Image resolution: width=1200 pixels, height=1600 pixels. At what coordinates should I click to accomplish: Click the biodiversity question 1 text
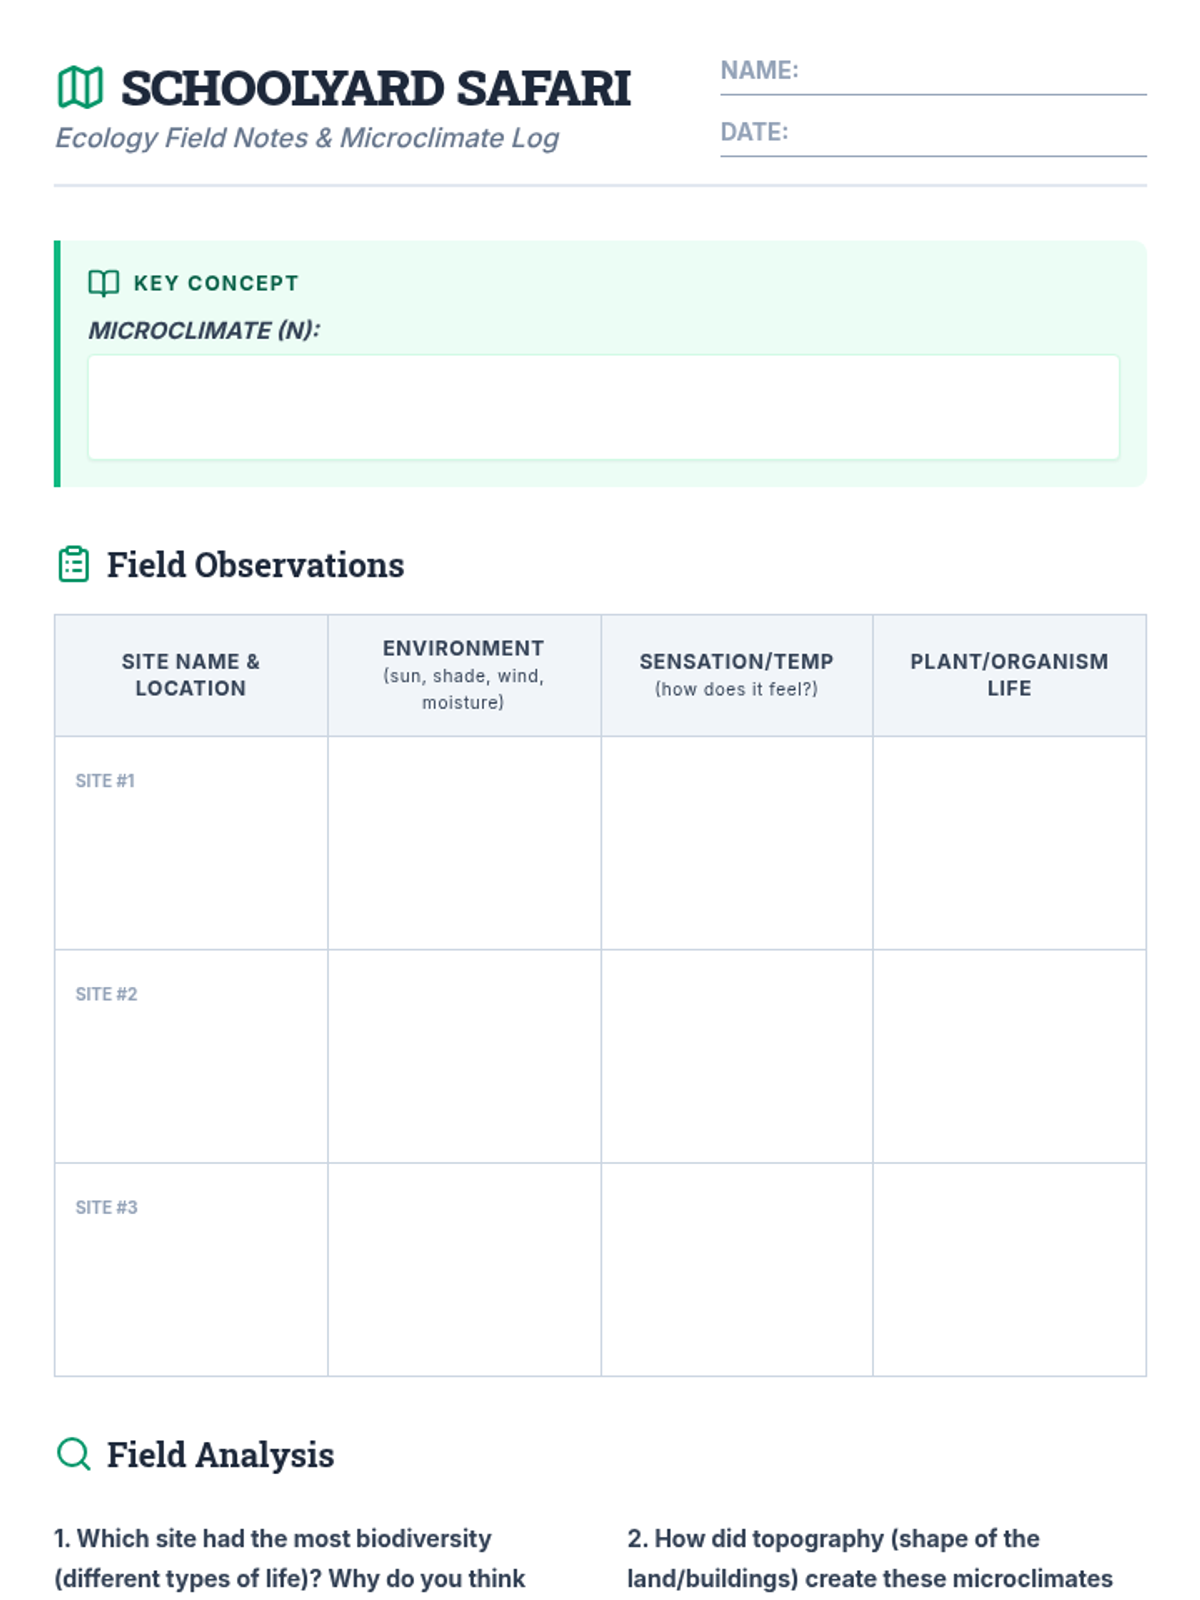(290, 1558)
